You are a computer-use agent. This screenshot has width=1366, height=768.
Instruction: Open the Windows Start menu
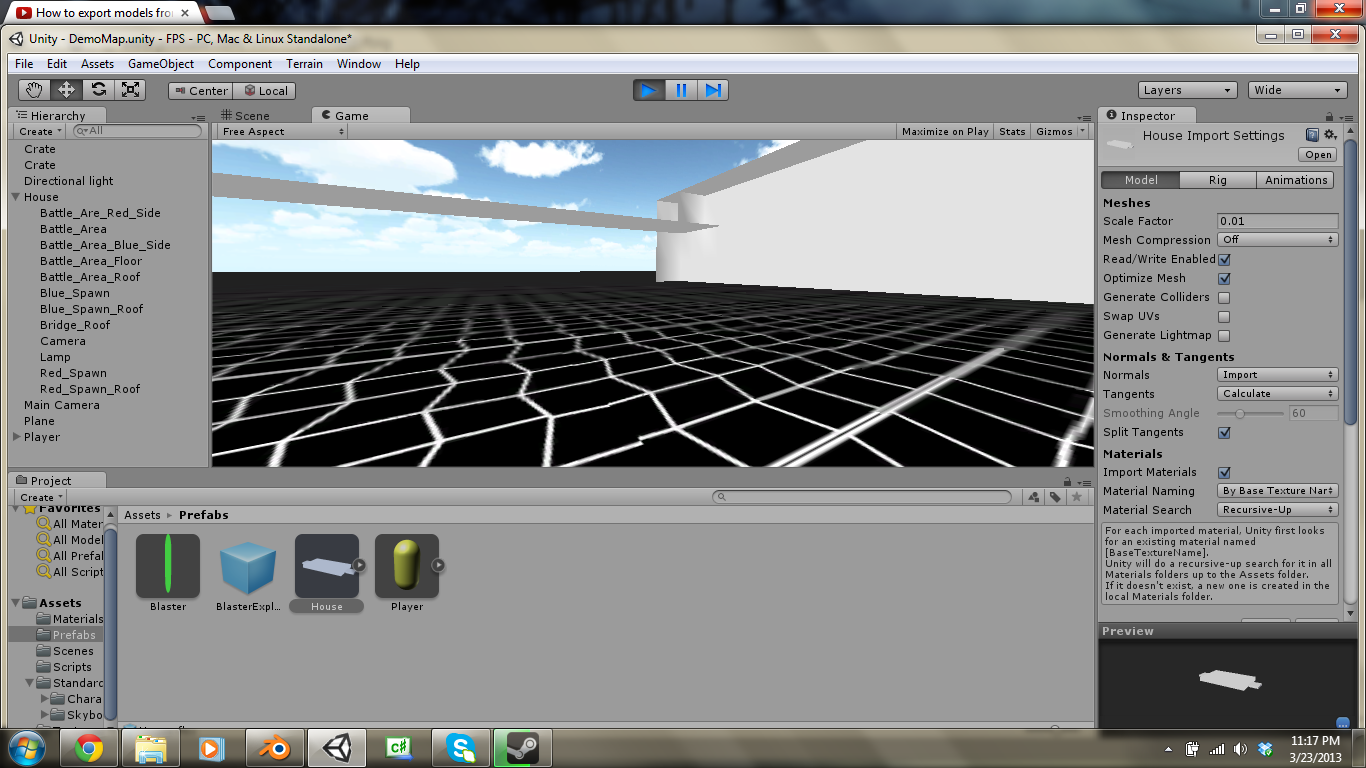[26, 747]
